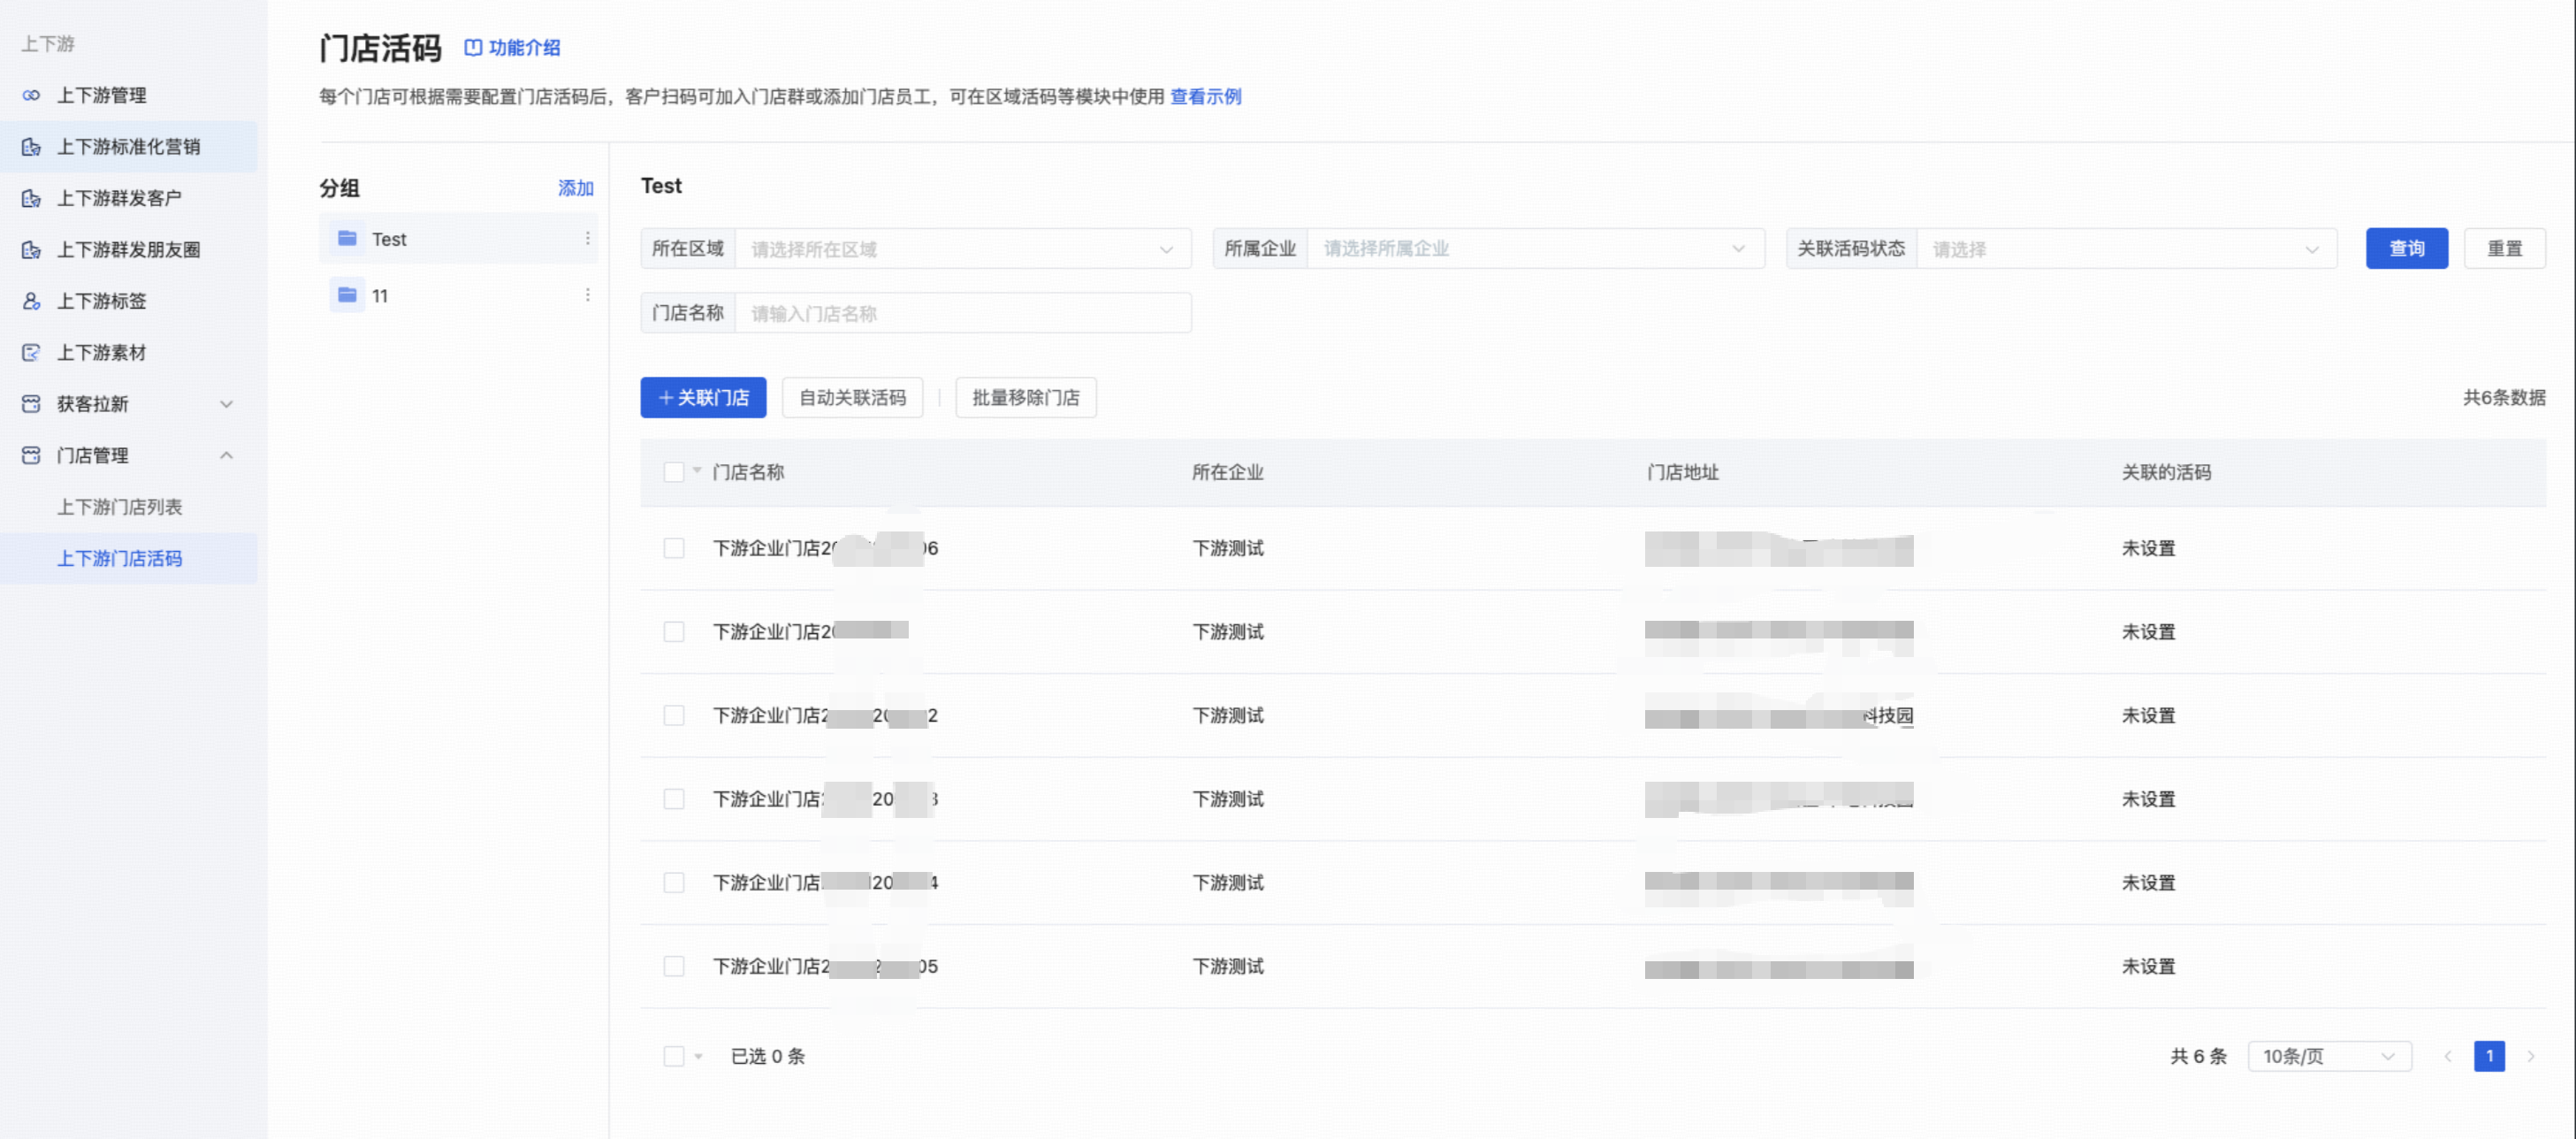Check the store row ending in 05
The image size is (2576, 1139).
(674, 966)
